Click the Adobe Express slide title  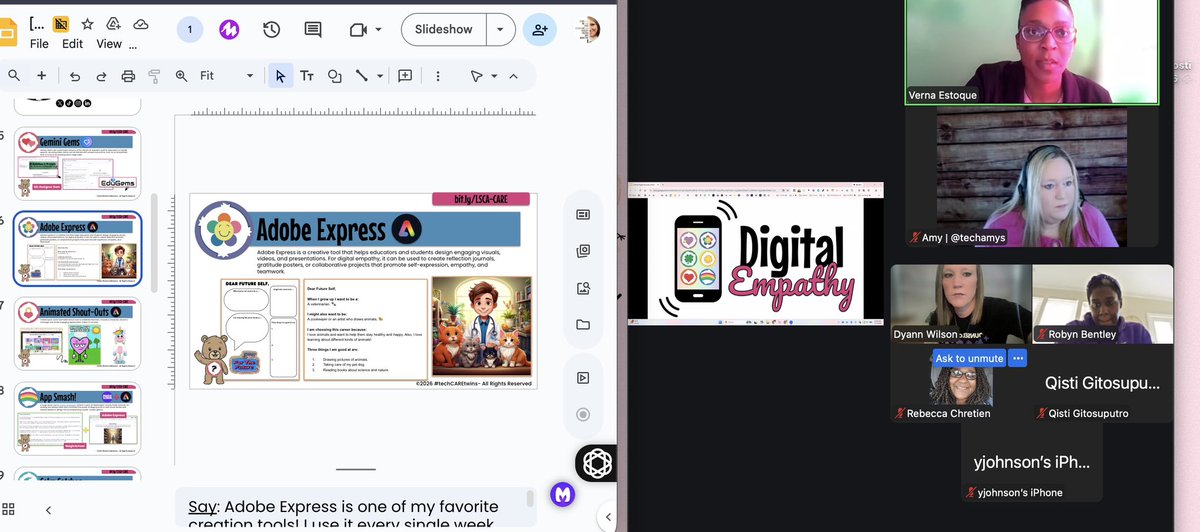[x=321, y=228]
